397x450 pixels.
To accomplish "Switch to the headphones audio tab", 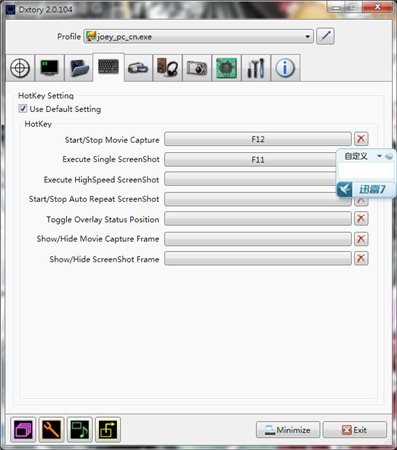I will coord(167,68).
